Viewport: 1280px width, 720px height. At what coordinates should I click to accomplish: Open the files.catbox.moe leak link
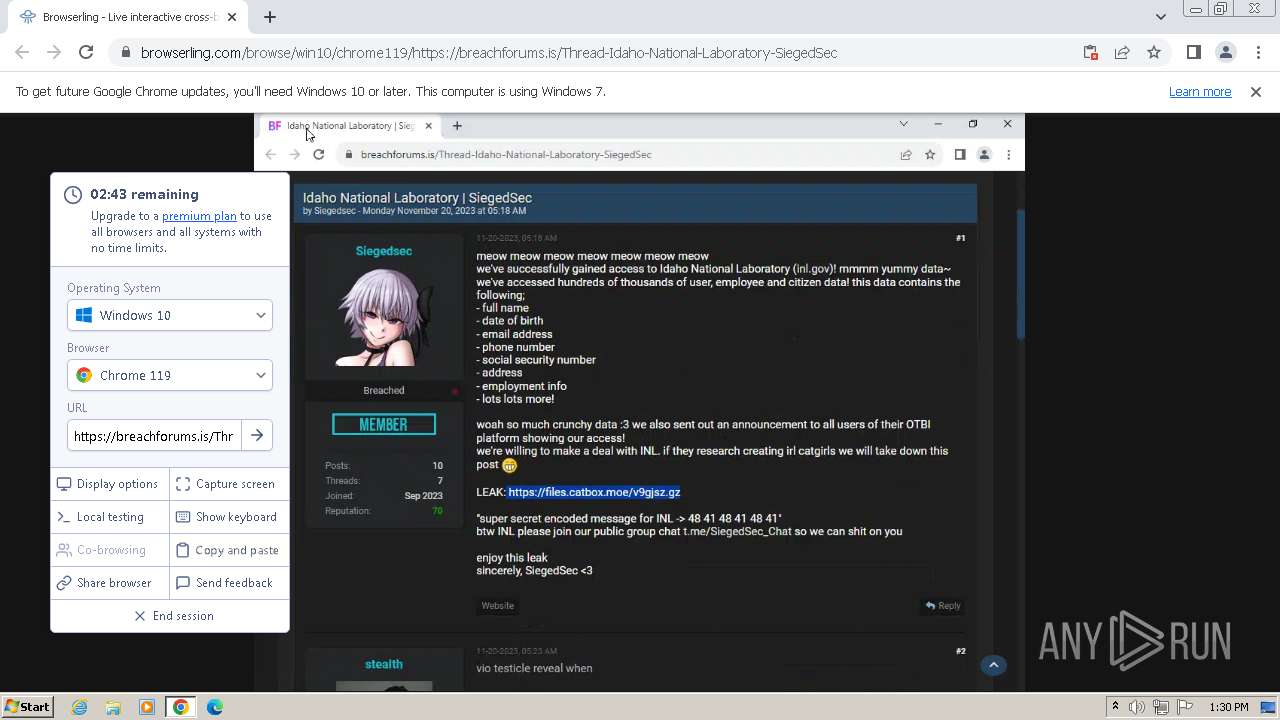pyautogui.click(x=594, y=492)
